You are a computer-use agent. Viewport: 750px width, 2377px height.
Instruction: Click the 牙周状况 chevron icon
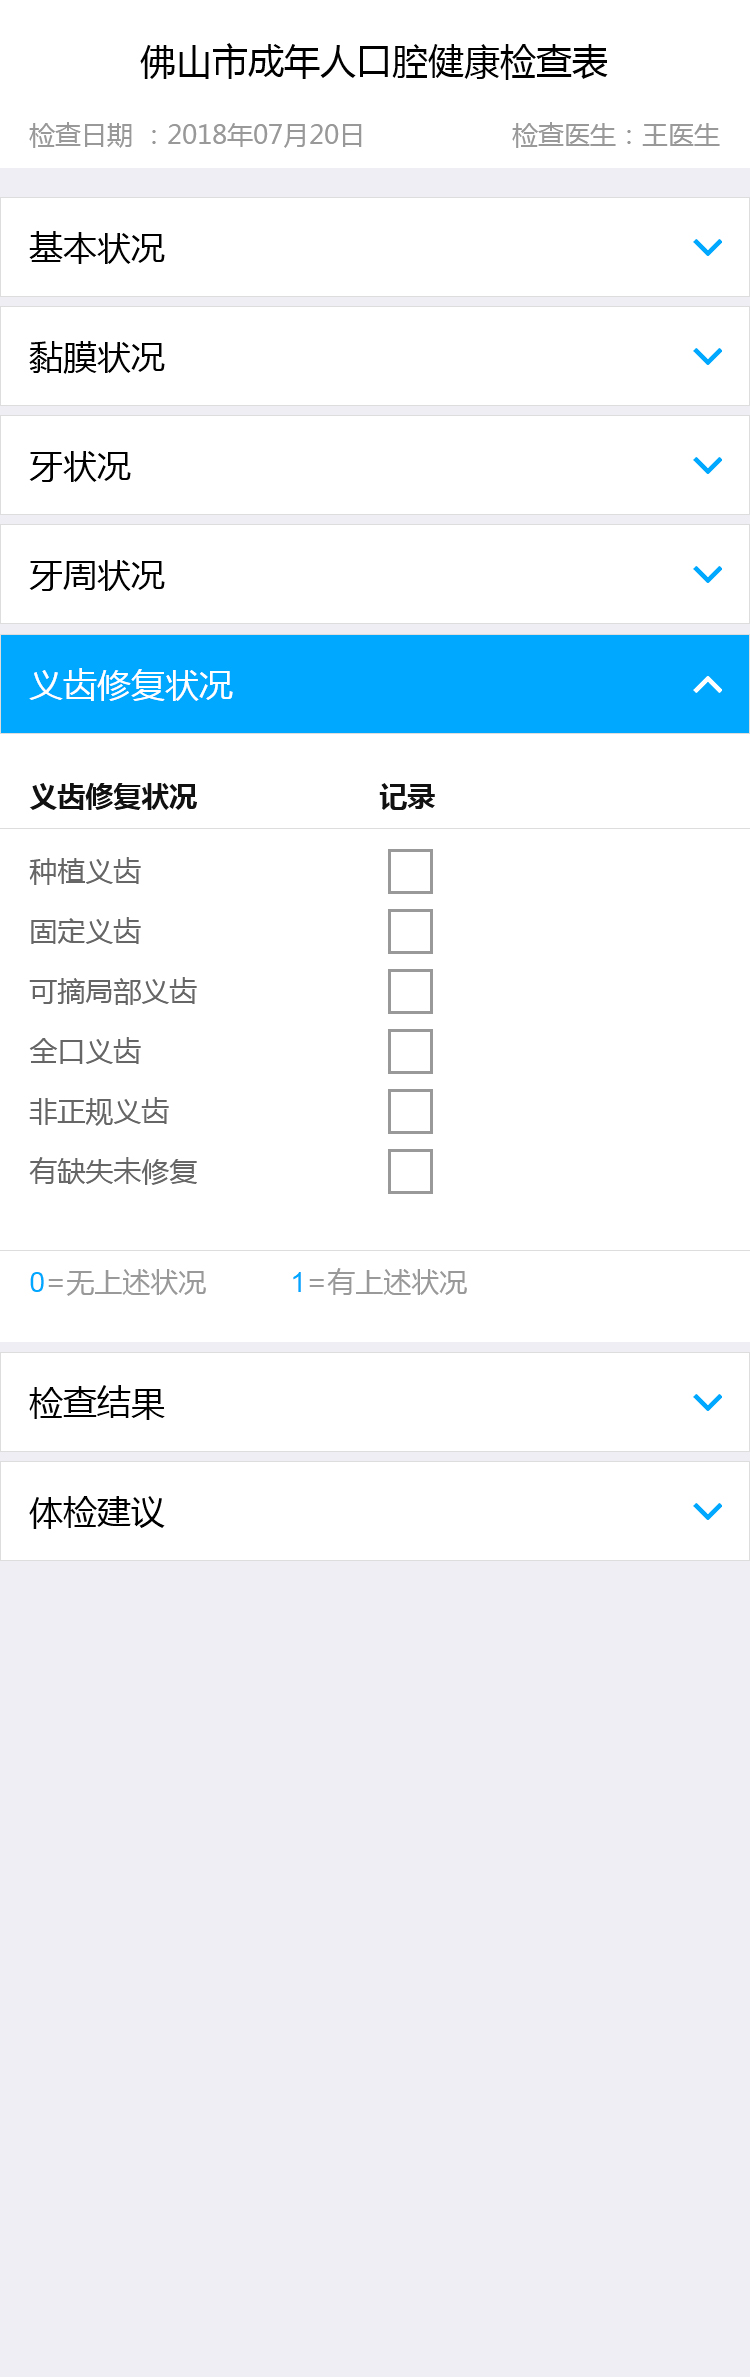(707, 574)
